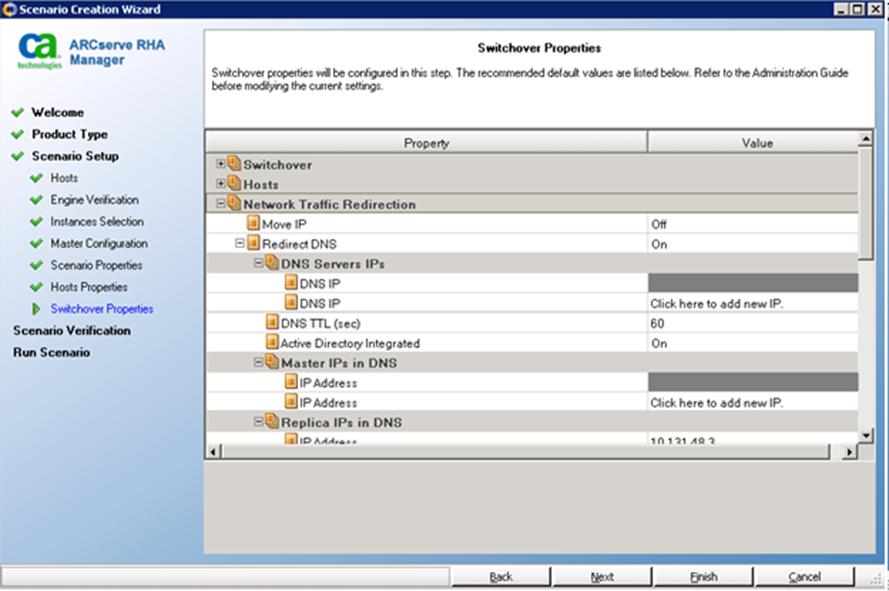This screenshot has height=591, width=889.
Task: Go to the Product Type step
Action: (x=70, y=134)
